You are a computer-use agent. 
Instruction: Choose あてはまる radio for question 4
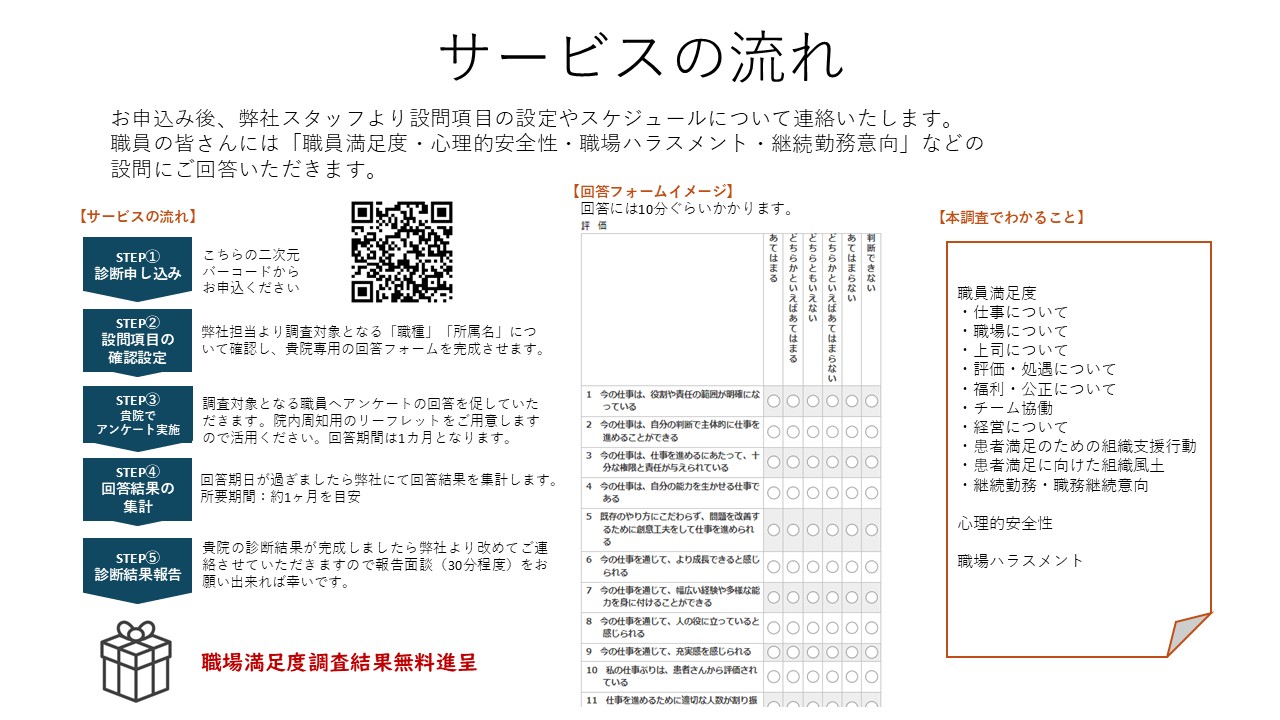click(774, 492)
